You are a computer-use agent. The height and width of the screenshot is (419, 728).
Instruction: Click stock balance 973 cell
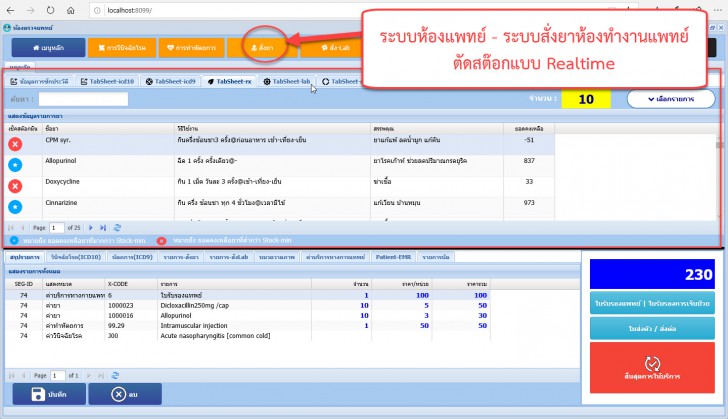coord(529,203)
